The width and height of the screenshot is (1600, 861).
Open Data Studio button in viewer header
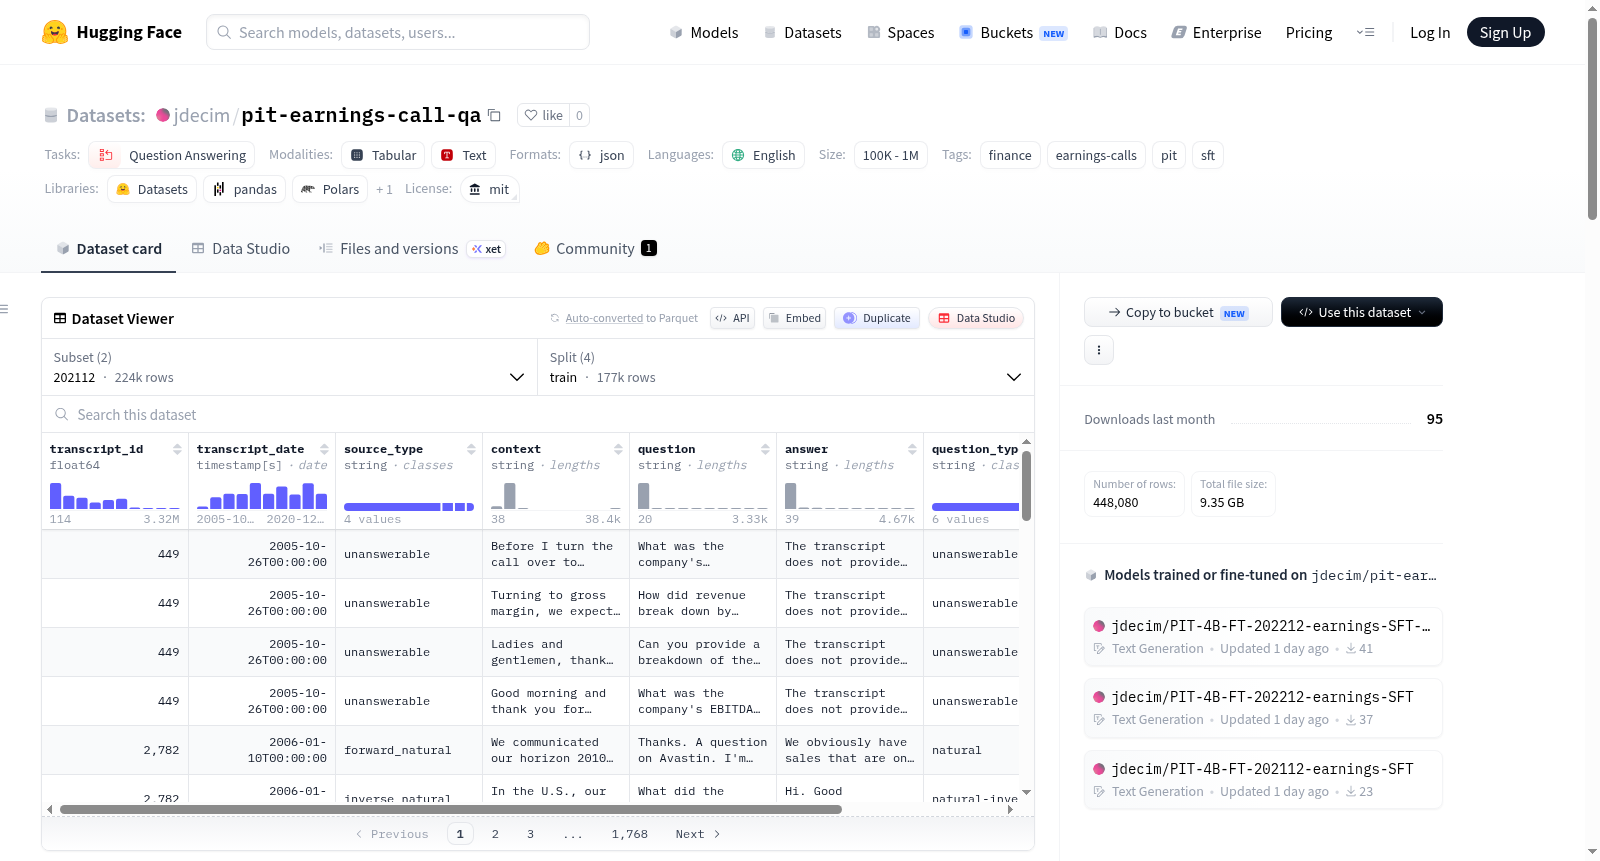click(976, 318)
